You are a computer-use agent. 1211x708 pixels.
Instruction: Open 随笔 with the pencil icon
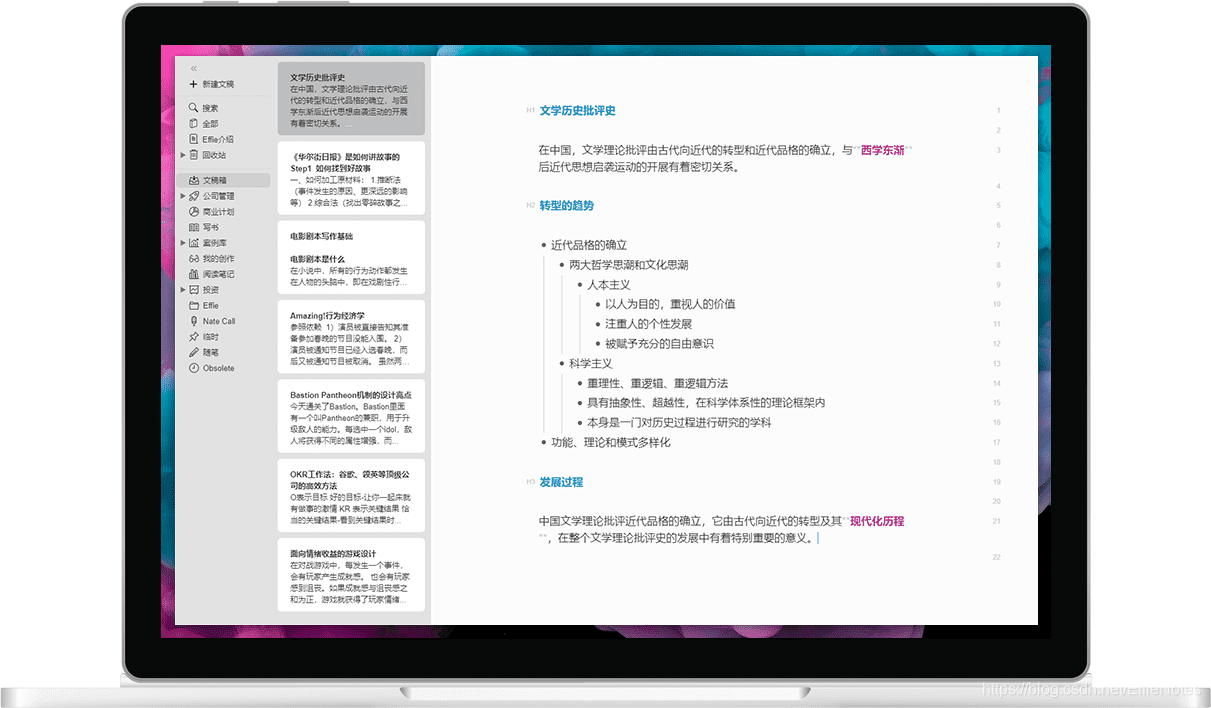(210, 352)
